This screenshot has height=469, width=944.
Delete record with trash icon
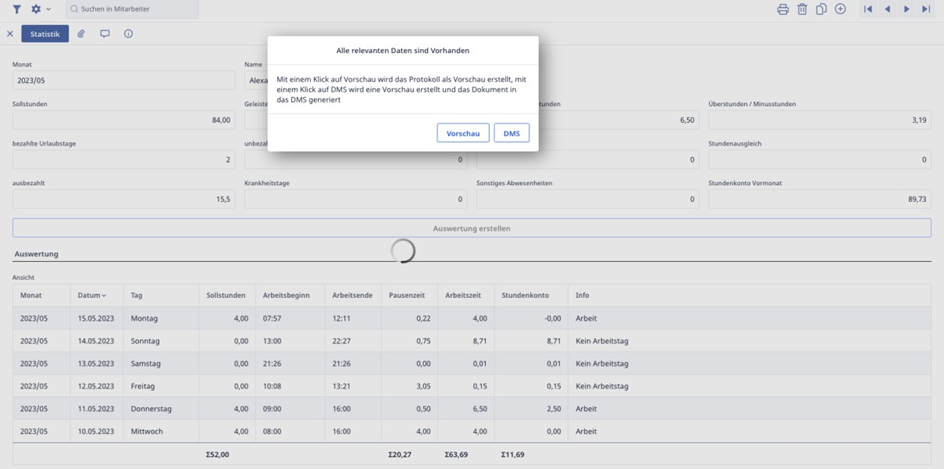click(x=802, y=9)
